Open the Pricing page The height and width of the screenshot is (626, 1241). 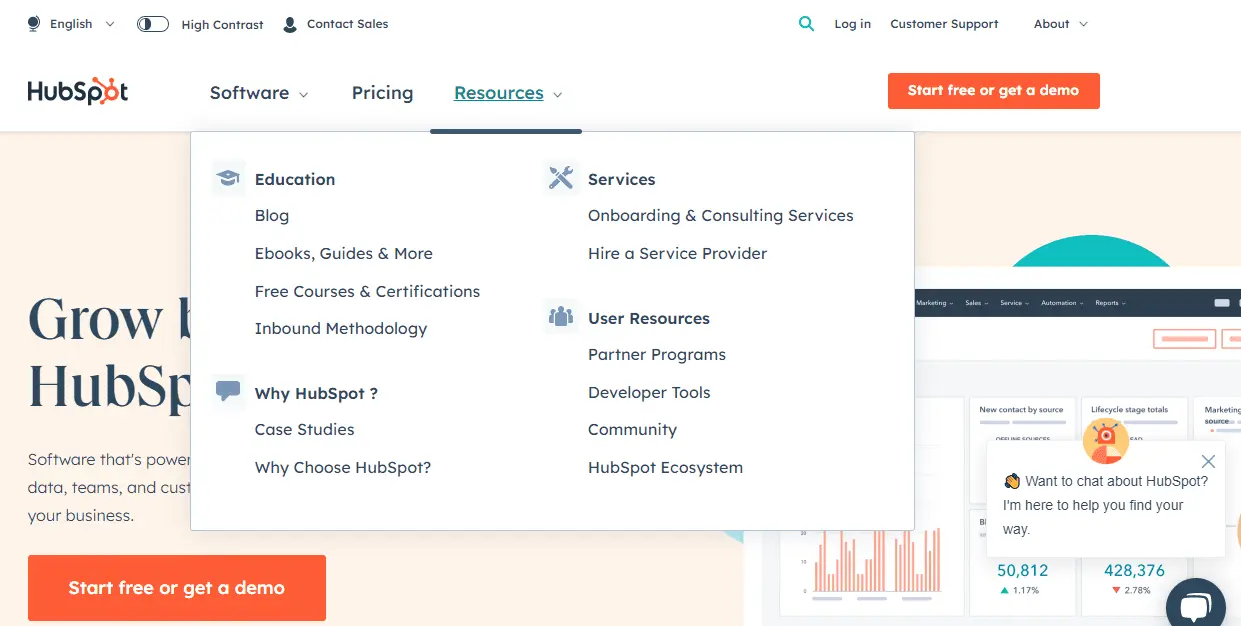pos(382,93)
